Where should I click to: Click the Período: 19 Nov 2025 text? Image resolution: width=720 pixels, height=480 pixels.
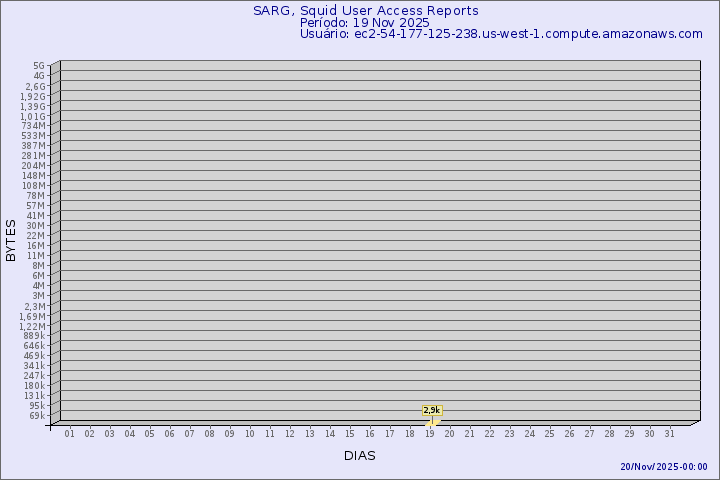pos(364,22)
